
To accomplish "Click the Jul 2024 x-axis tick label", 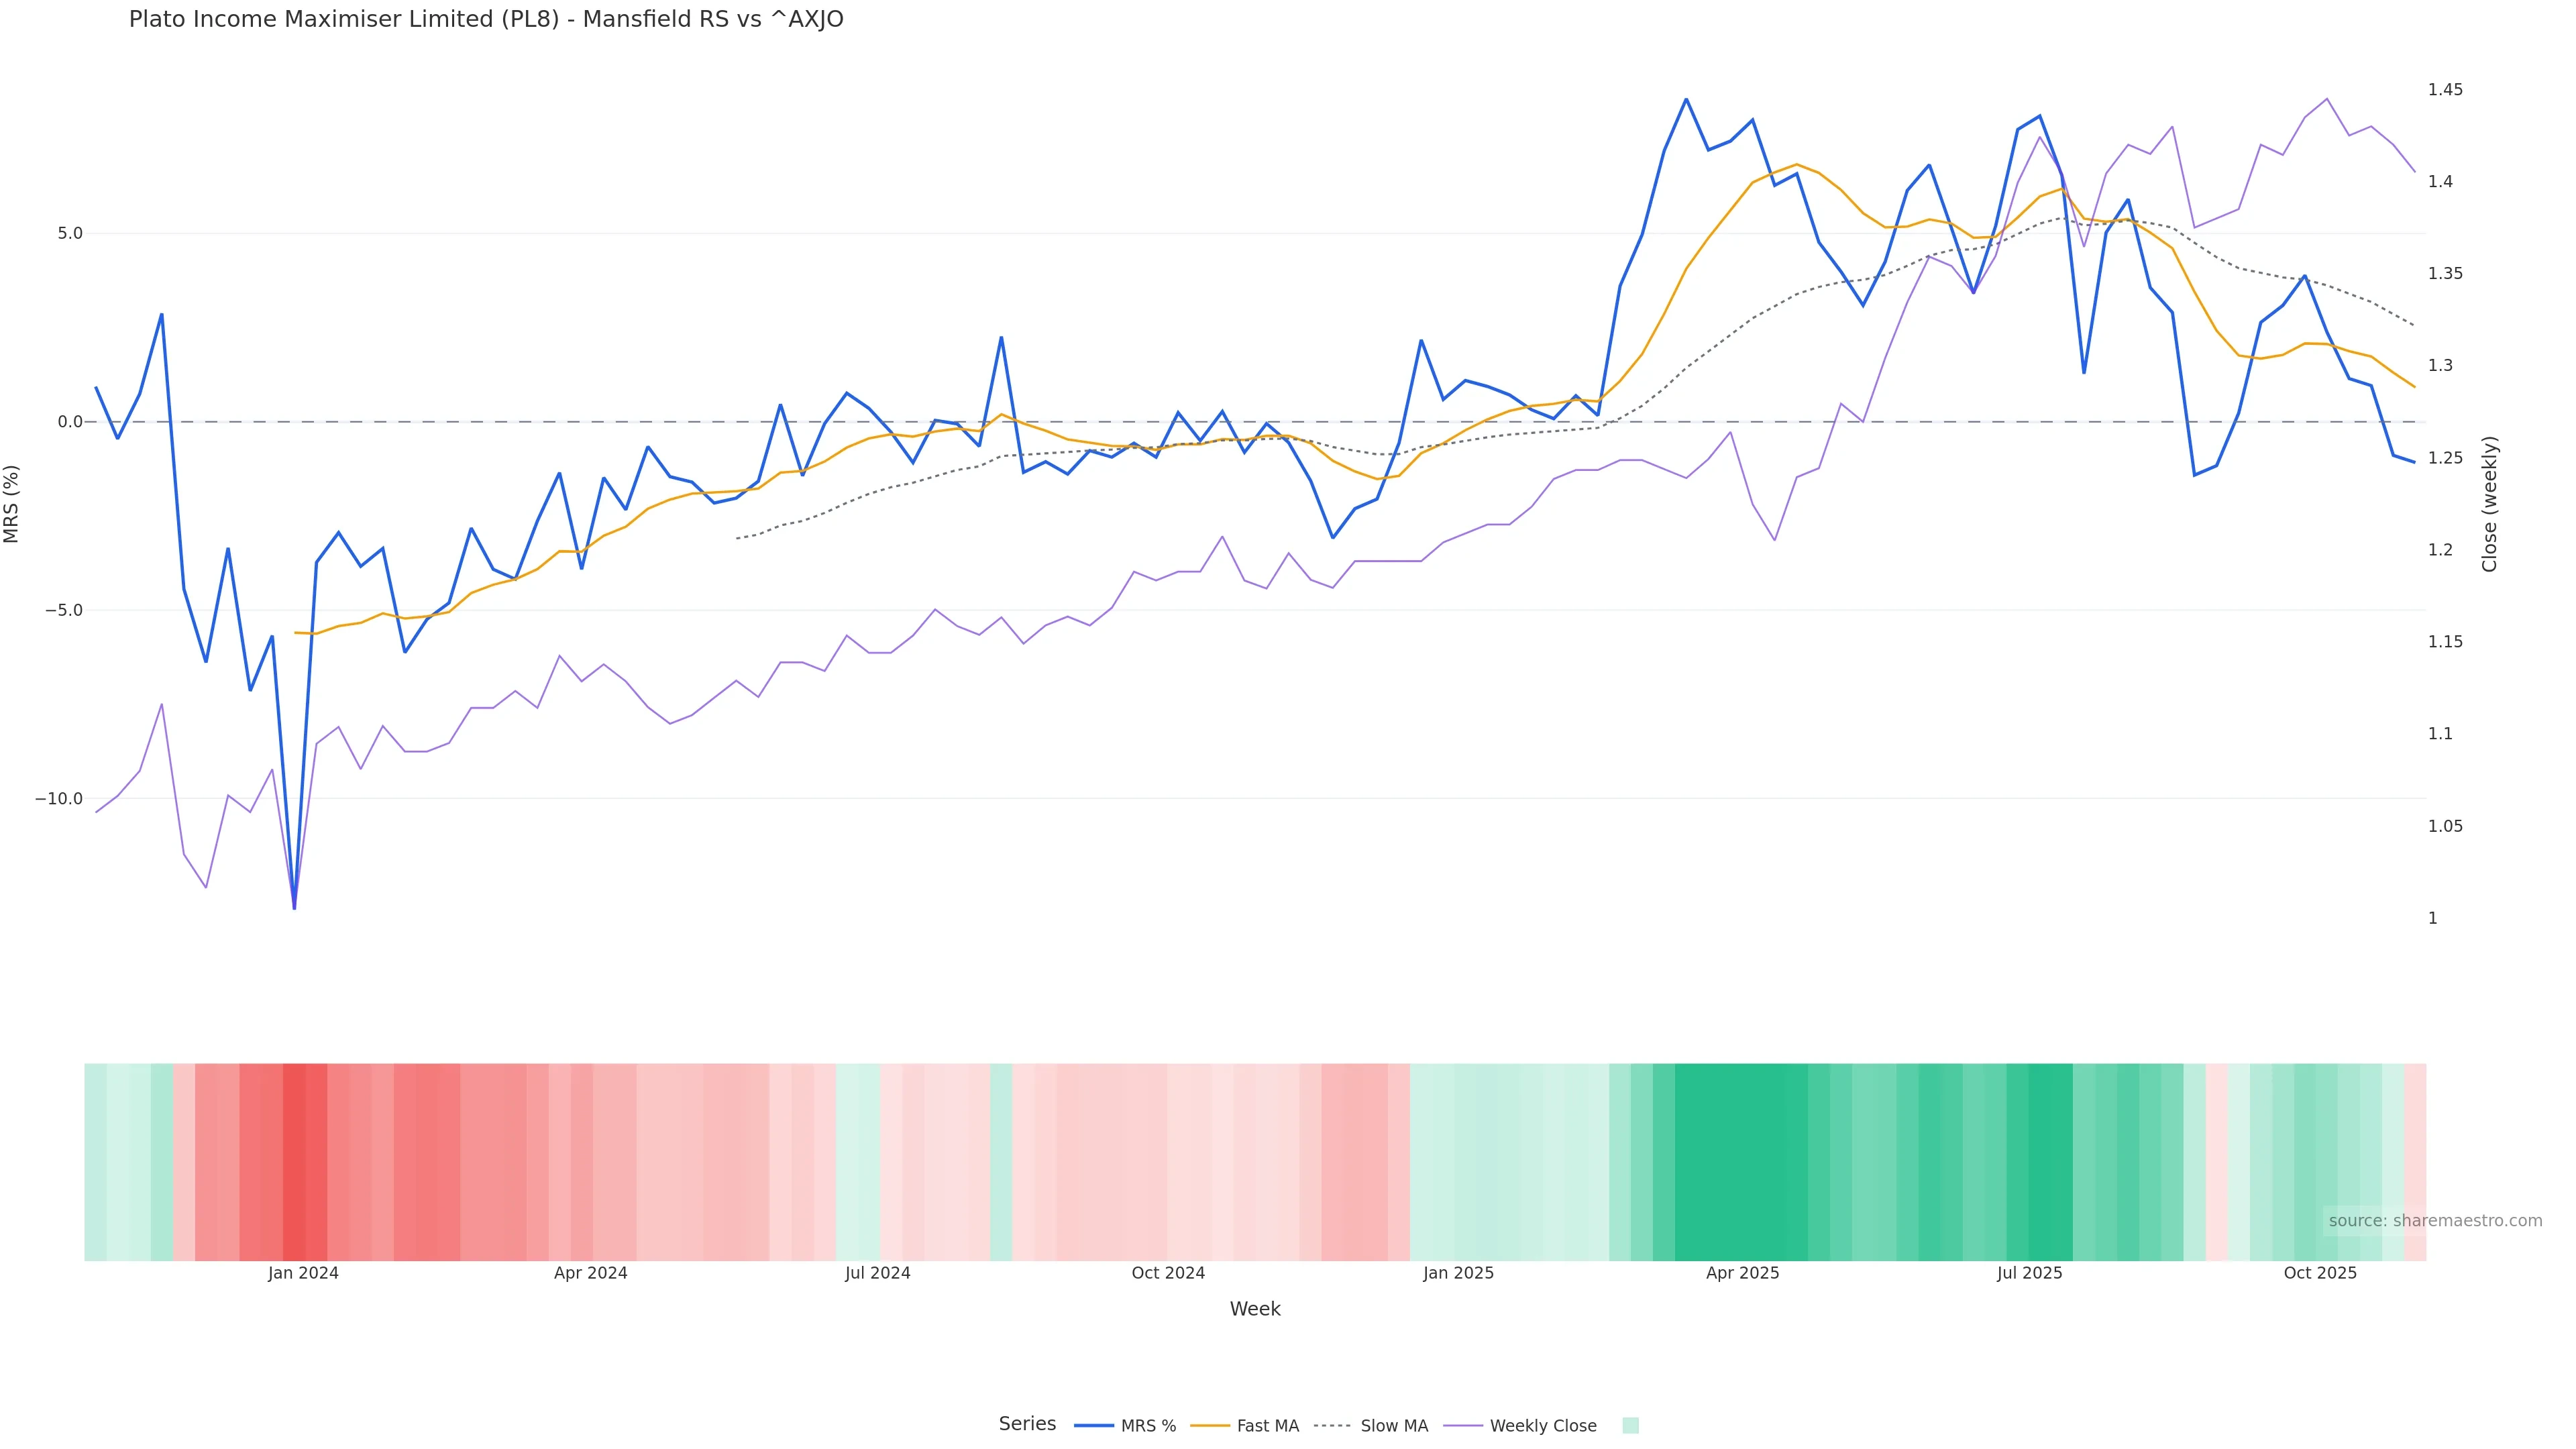I will (877, 1274).
